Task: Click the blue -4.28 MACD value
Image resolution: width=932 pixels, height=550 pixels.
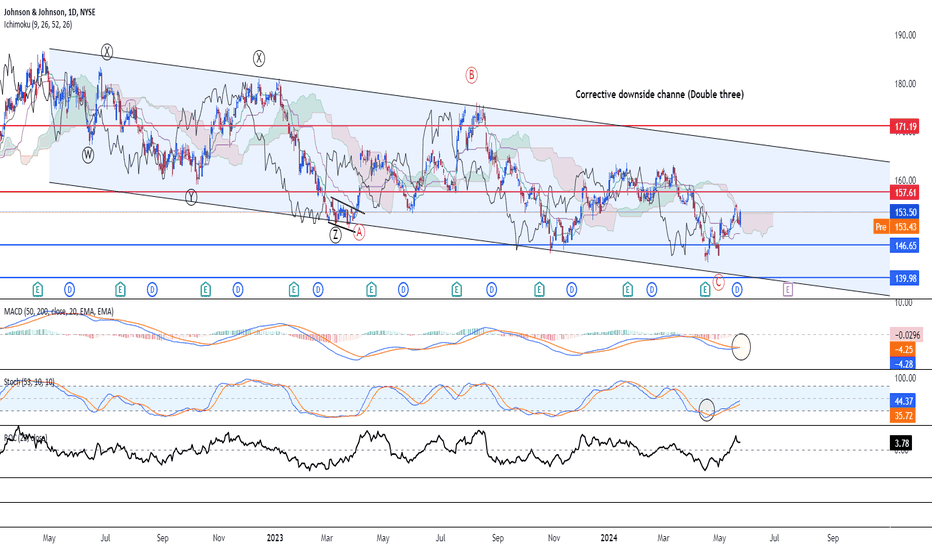Action: [x=904, y=363]
